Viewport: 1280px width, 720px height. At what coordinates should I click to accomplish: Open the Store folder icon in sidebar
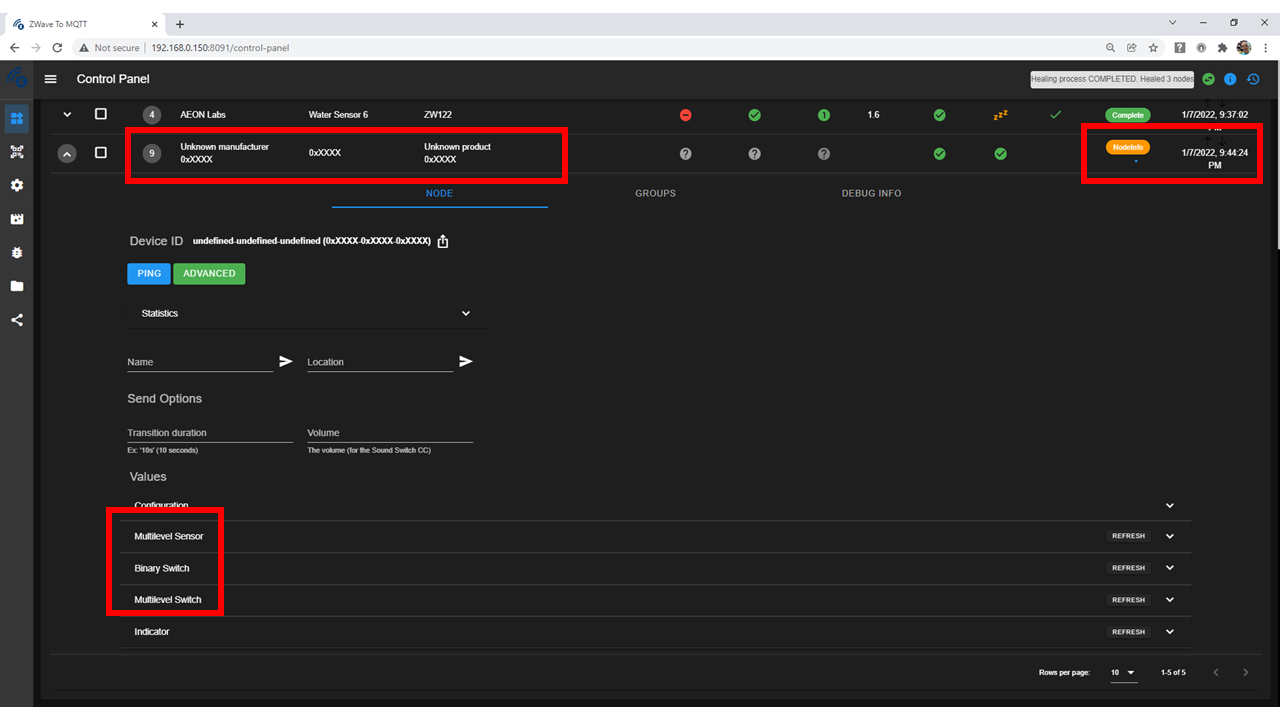click(x=17, y=286)
